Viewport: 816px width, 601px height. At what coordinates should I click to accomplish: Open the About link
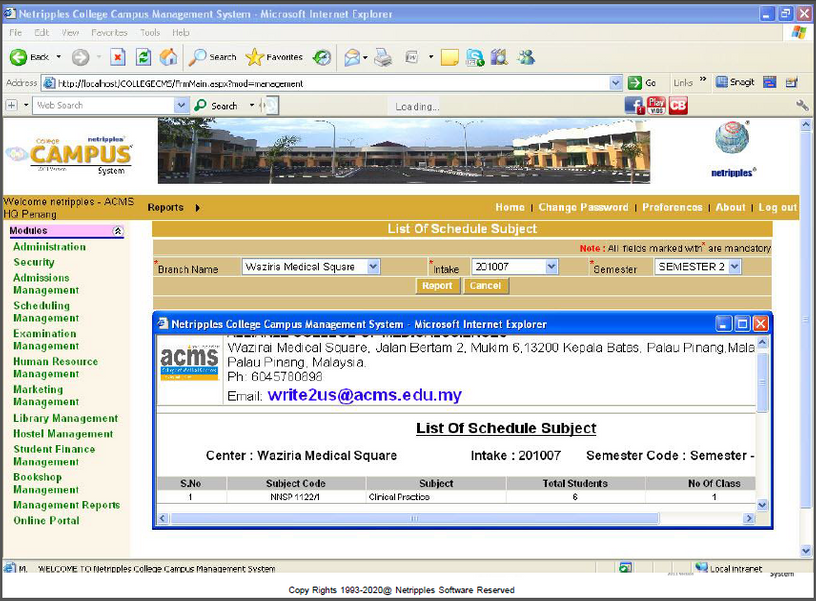point(731,207)
